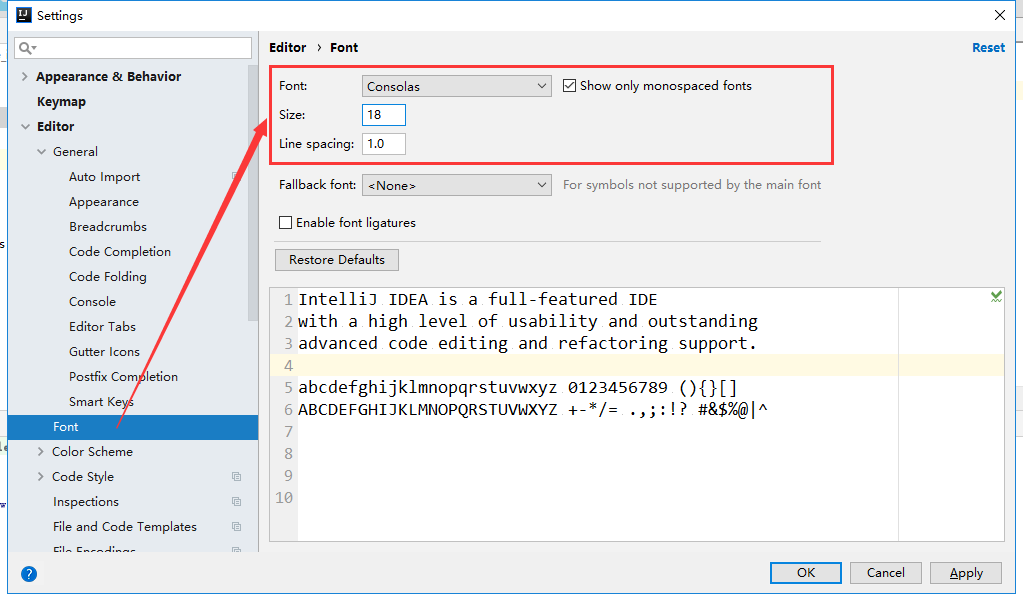Select Console settings page

click(93, 302)
